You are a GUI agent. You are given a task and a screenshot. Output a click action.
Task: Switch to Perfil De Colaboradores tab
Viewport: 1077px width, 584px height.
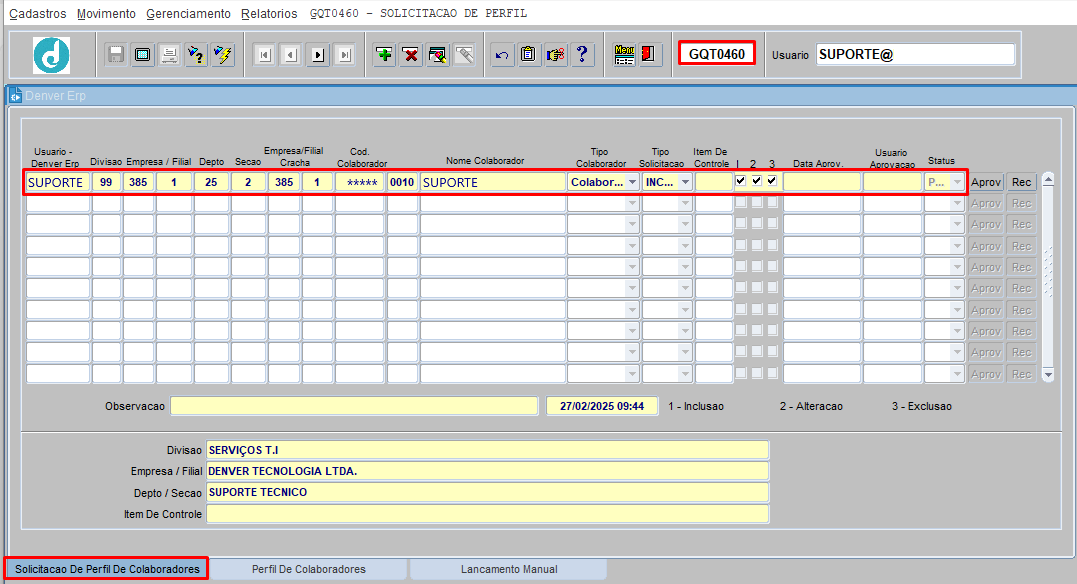[308, 569]
